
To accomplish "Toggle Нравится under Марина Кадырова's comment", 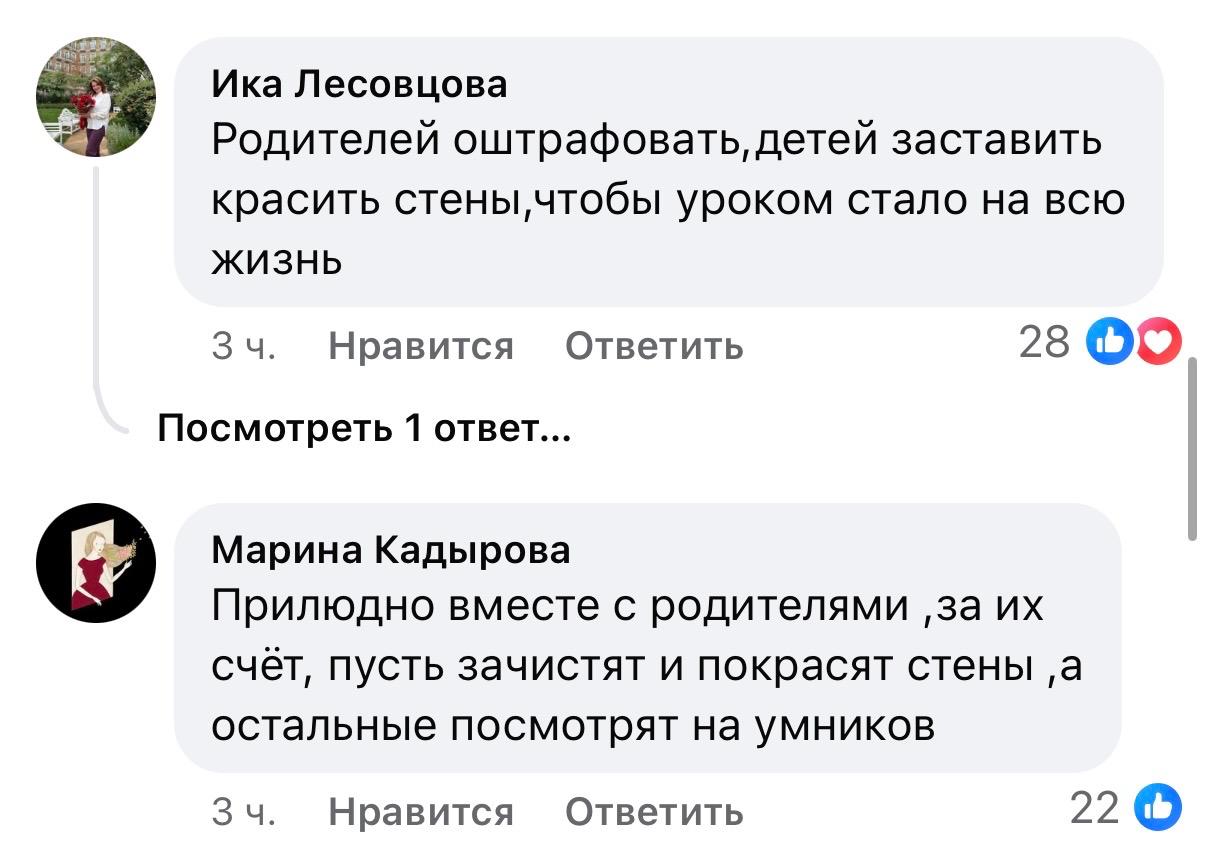I will click(420, 811).
